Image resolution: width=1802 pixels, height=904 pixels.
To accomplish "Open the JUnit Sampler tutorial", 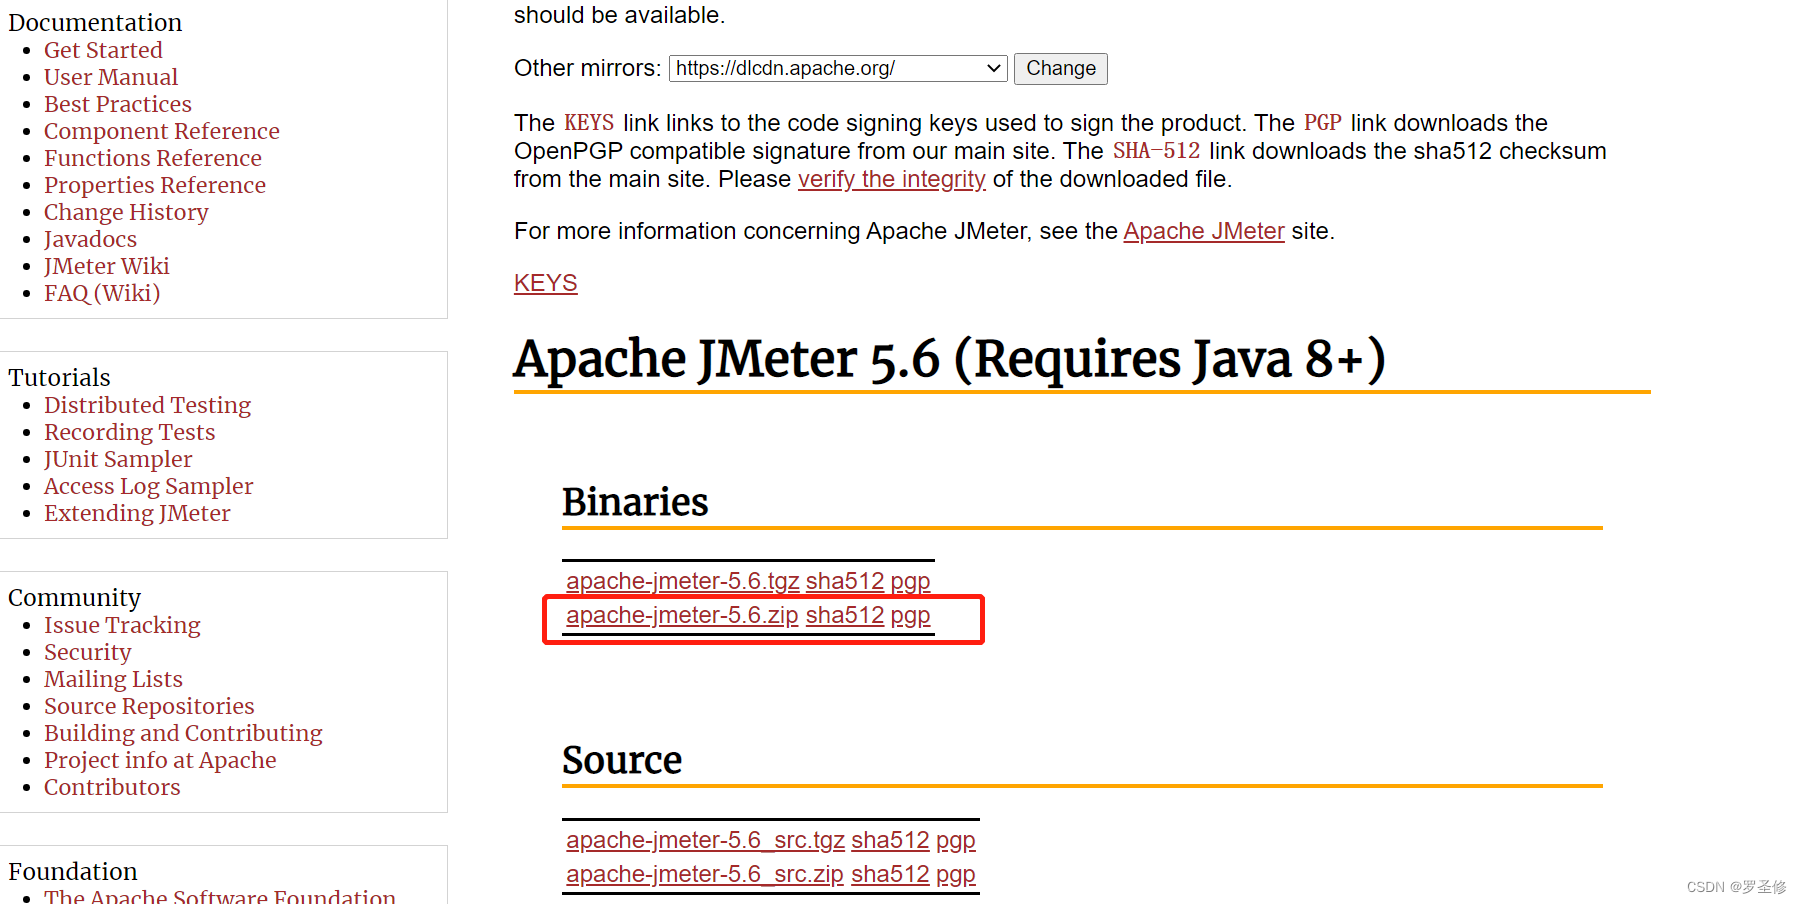I will coord(118,459).
